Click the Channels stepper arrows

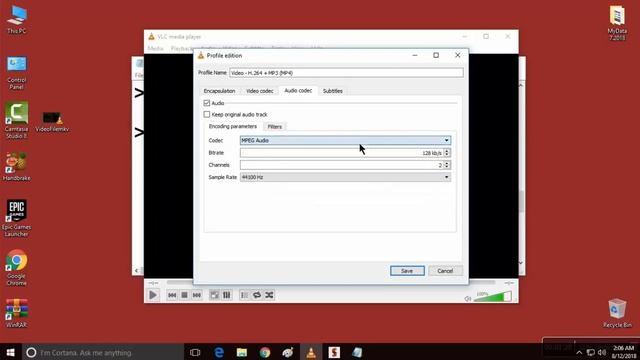click(447, 165)
